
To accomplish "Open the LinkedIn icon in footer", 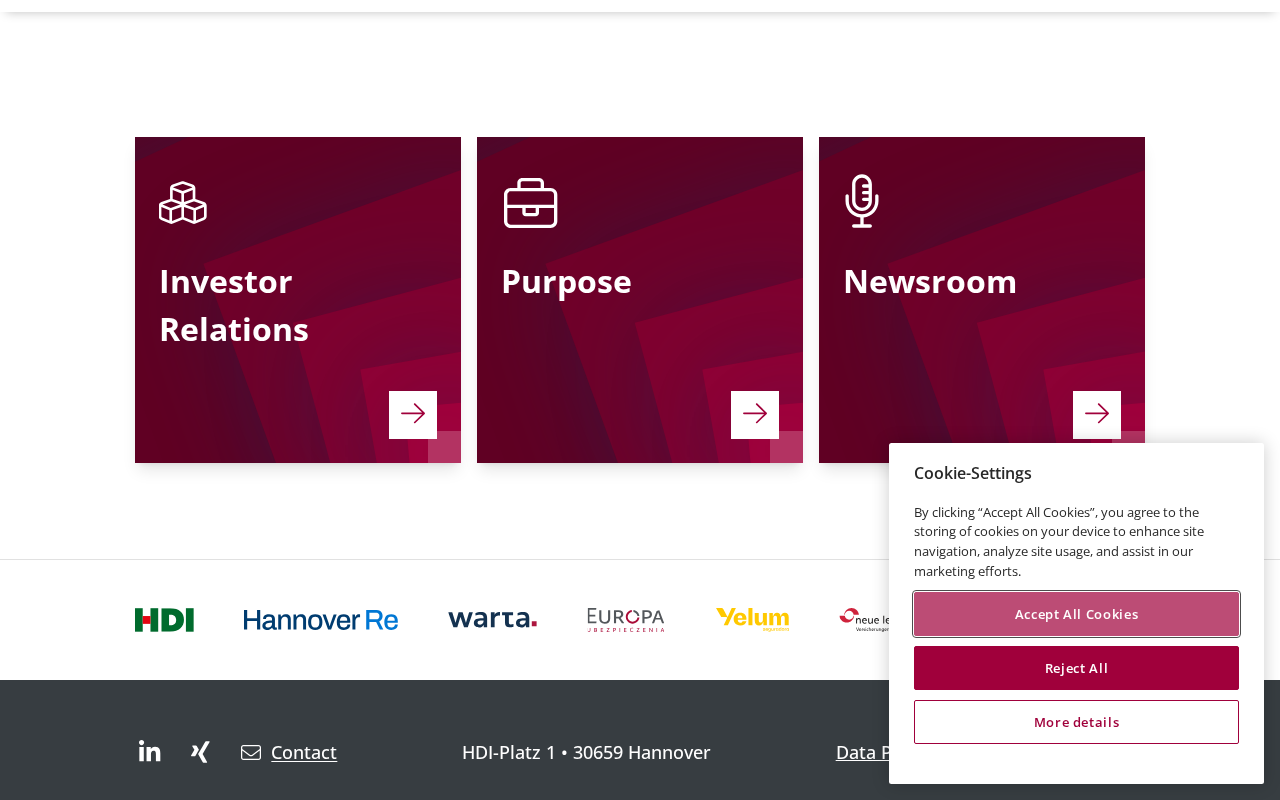I will click(150, 751).
